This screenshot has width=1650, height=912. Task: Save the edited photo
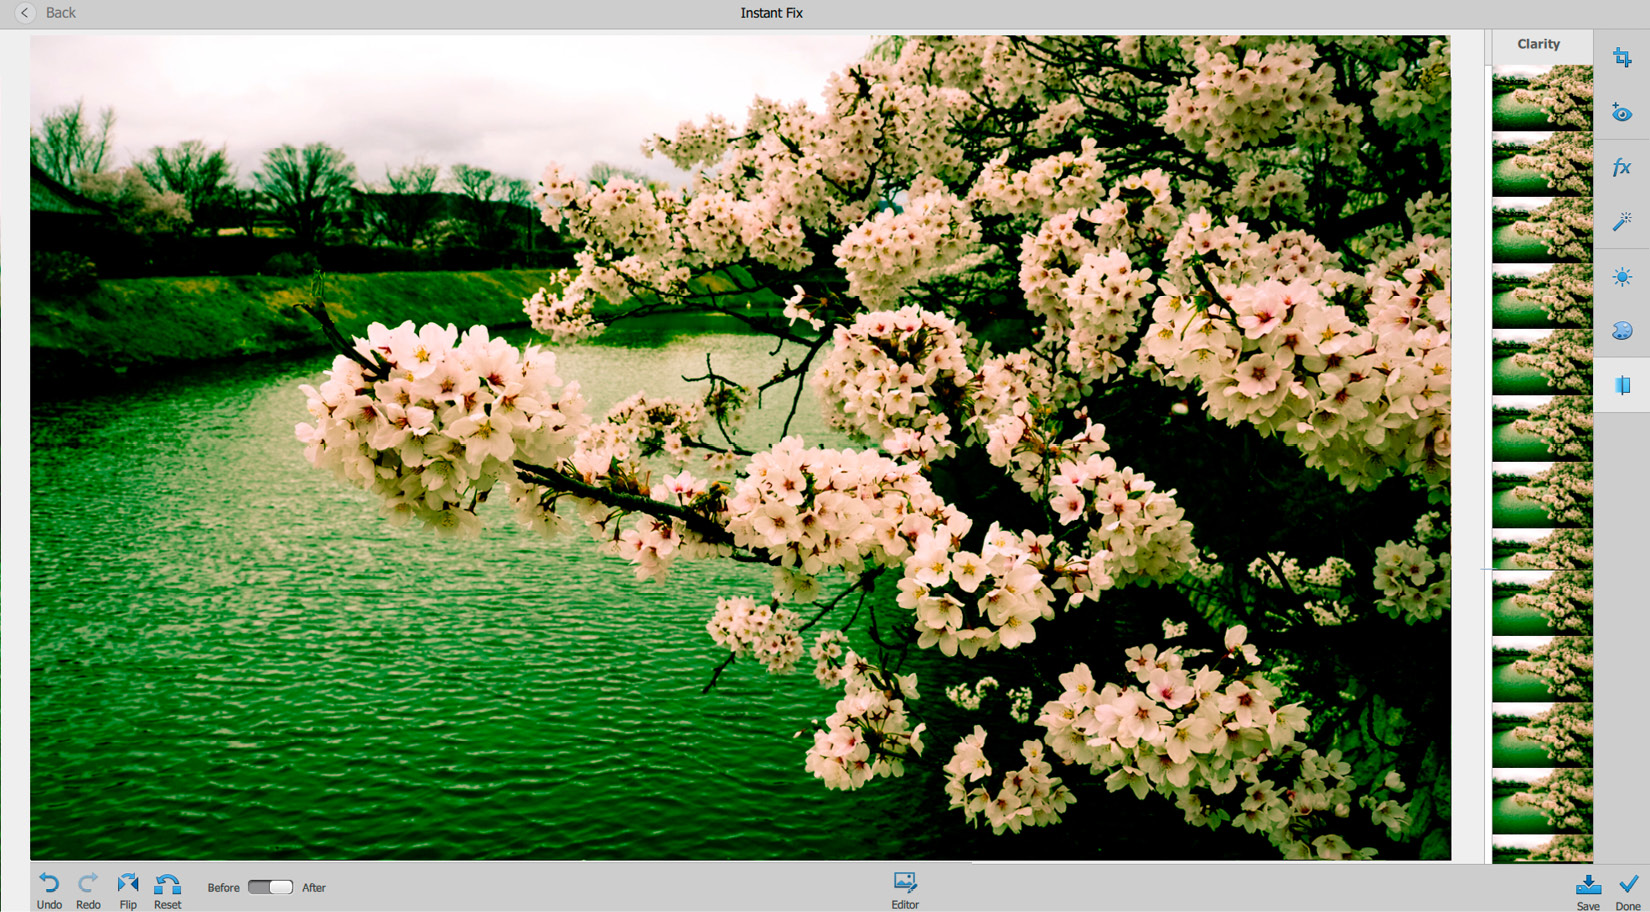click(1588, 892)
